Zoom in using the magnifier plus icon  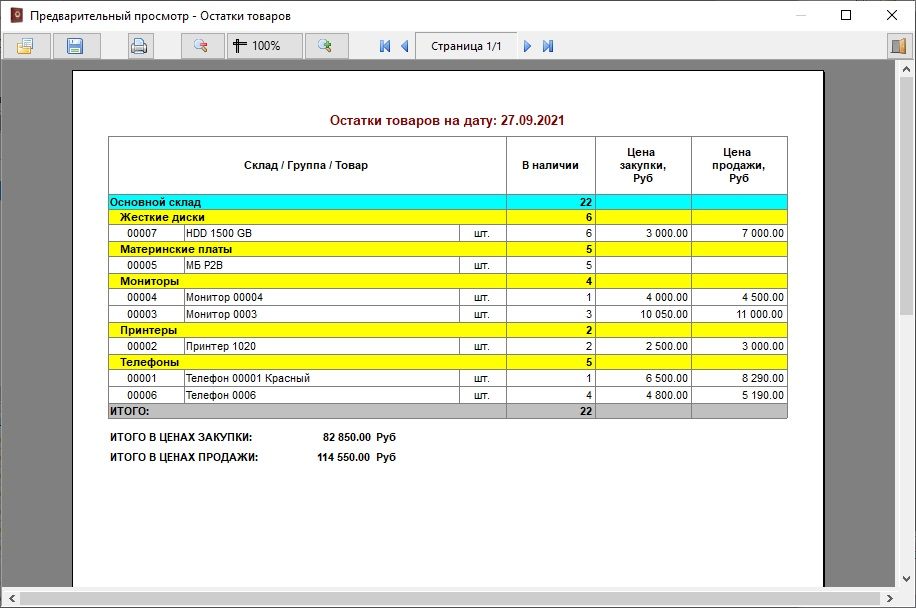click(x=325, y=46)
